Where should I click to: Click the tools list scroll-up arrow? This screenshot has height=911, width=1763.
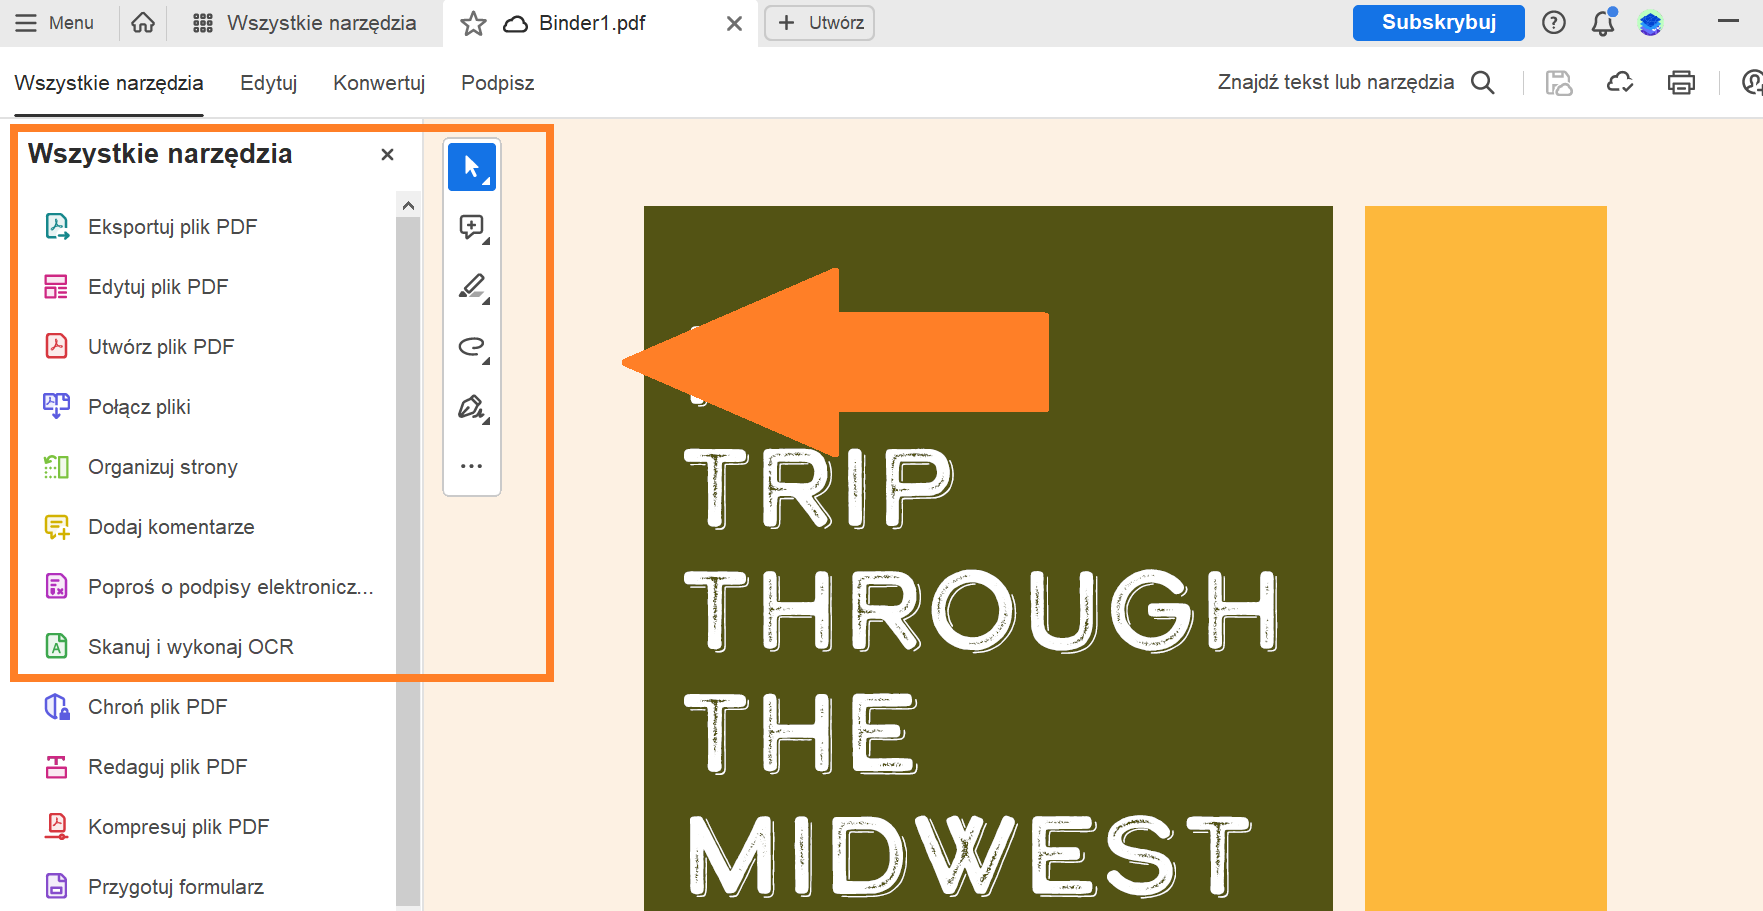408,206
